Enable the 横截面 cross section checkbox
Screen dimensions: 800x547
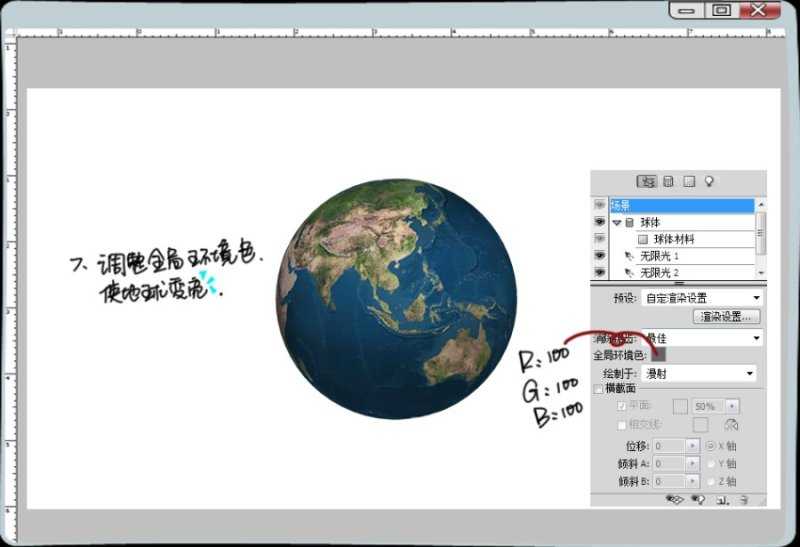point(599,388)
